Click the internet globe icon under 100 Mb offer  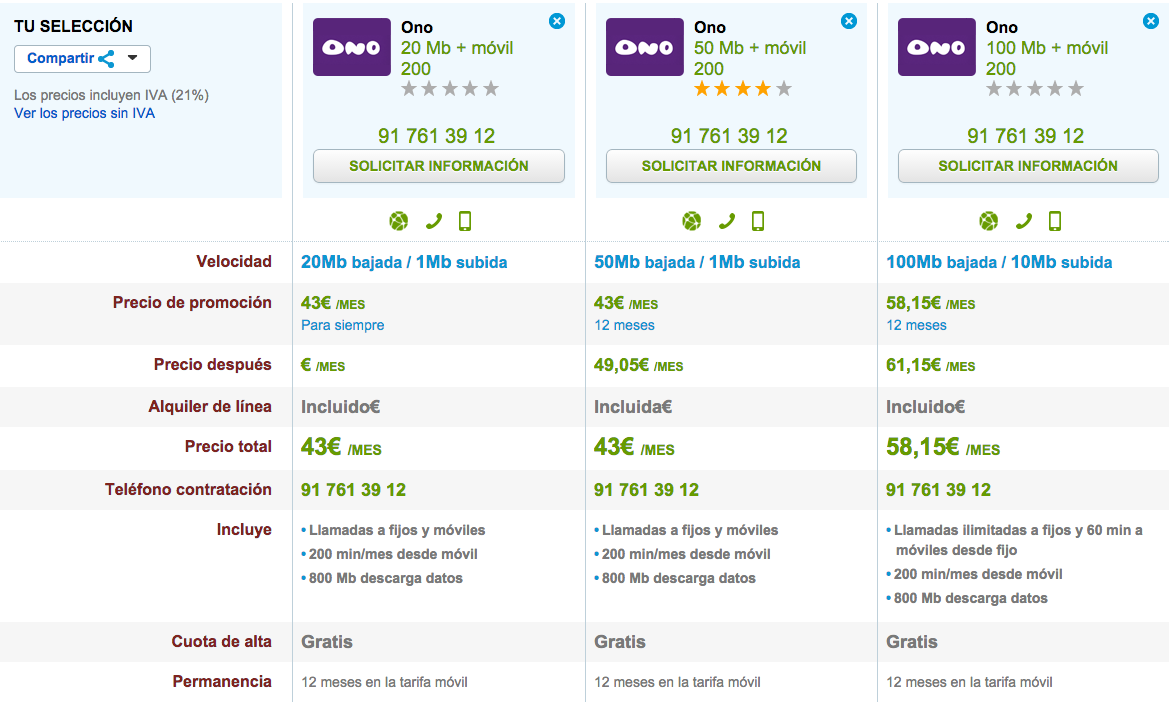tap(988, 221)
